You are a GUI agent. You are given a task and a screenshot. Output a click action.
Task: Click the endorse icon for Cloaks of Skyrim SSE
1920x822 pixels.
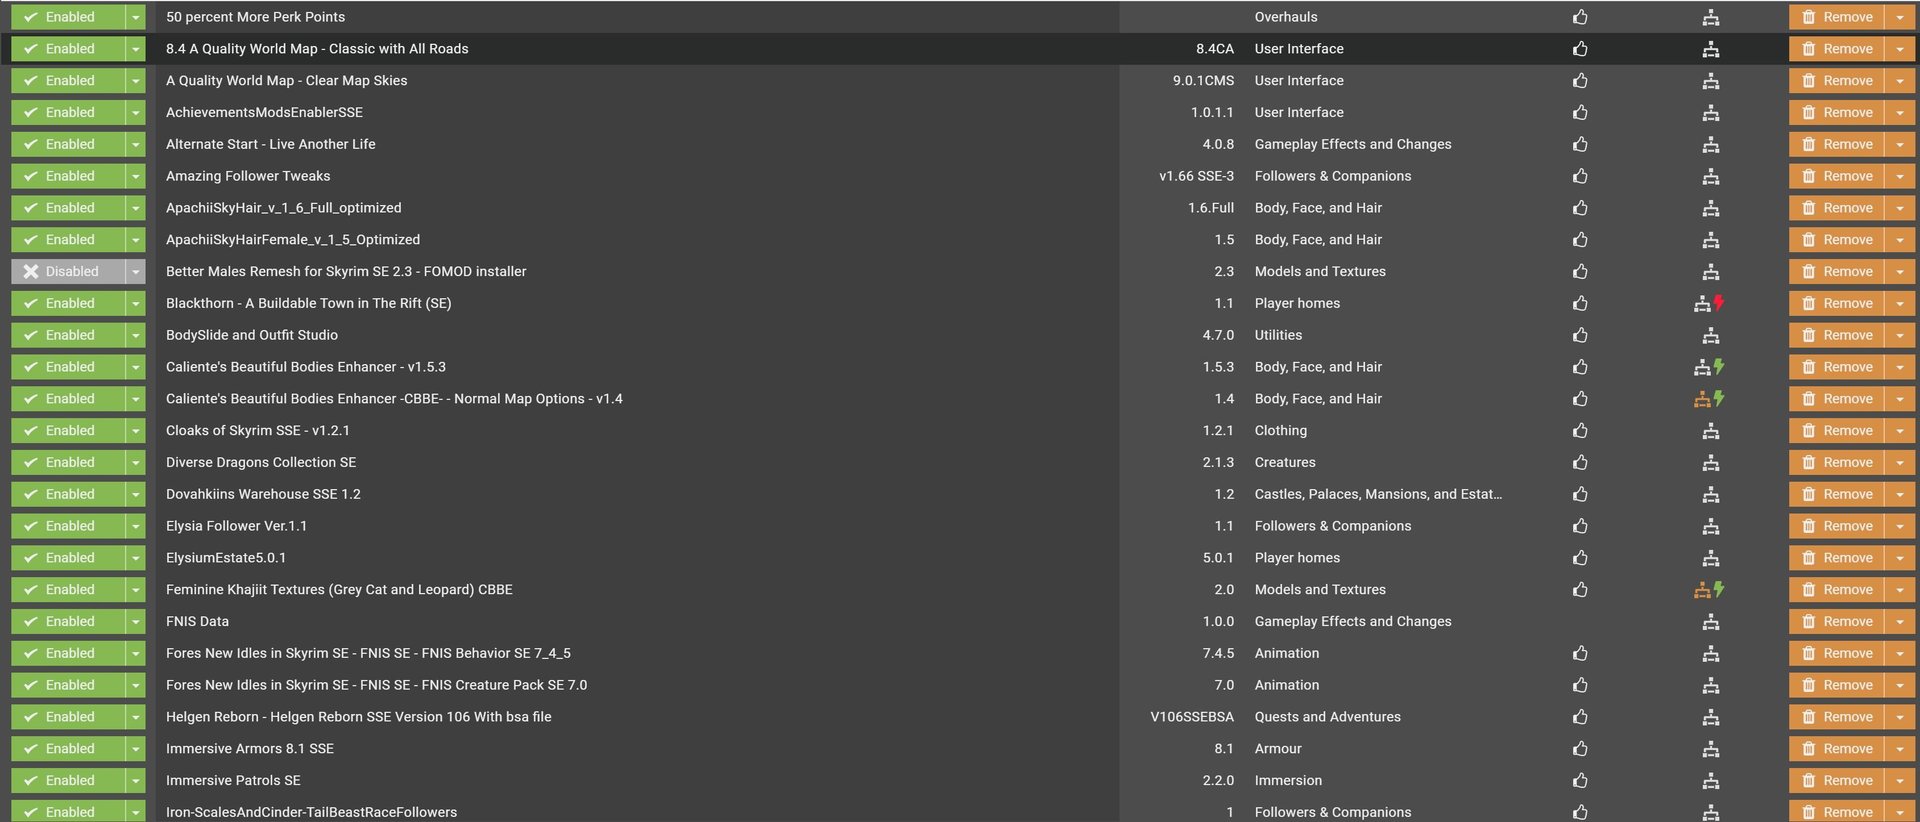[1580, 431]
